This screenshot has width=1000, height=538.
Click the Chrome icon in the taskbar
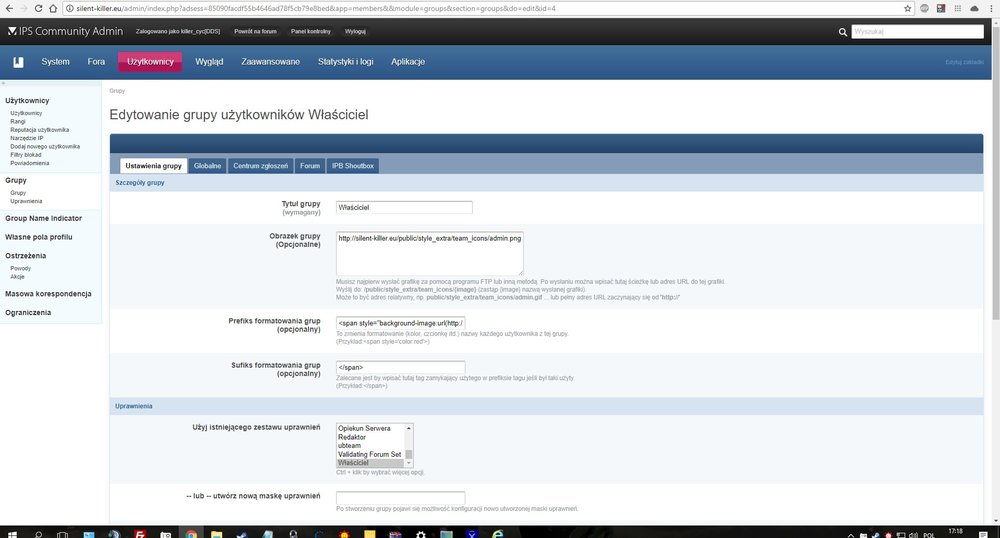tap(191, 534)
